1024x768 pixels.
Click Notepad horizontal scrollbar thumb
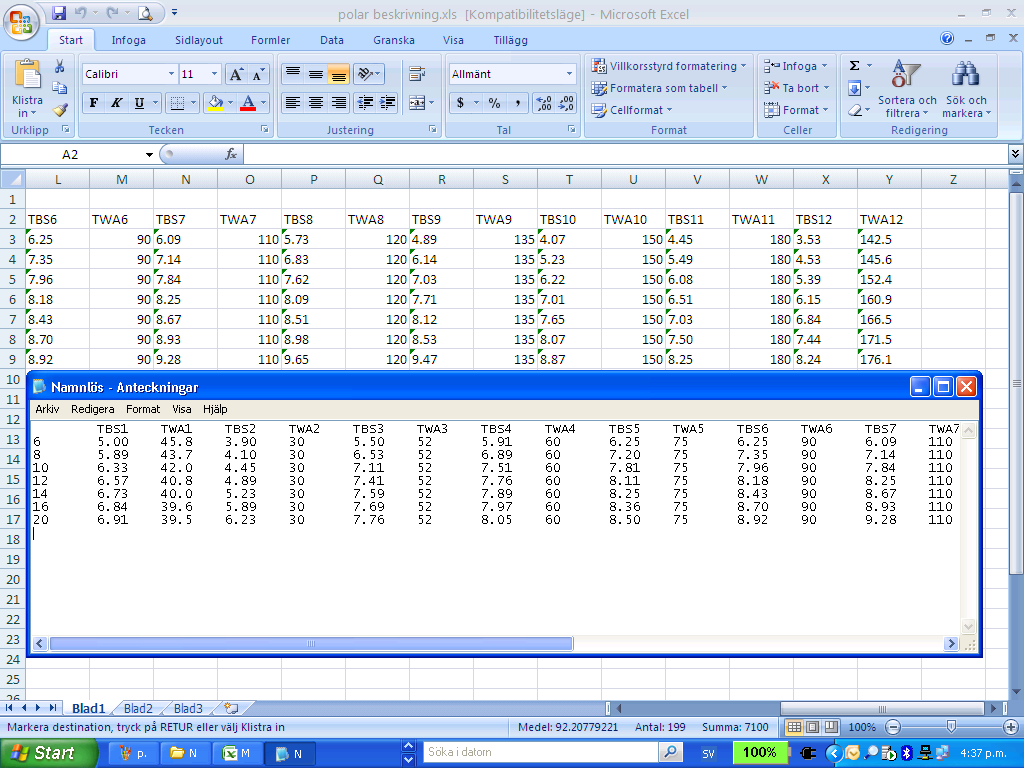pos(311,644)
